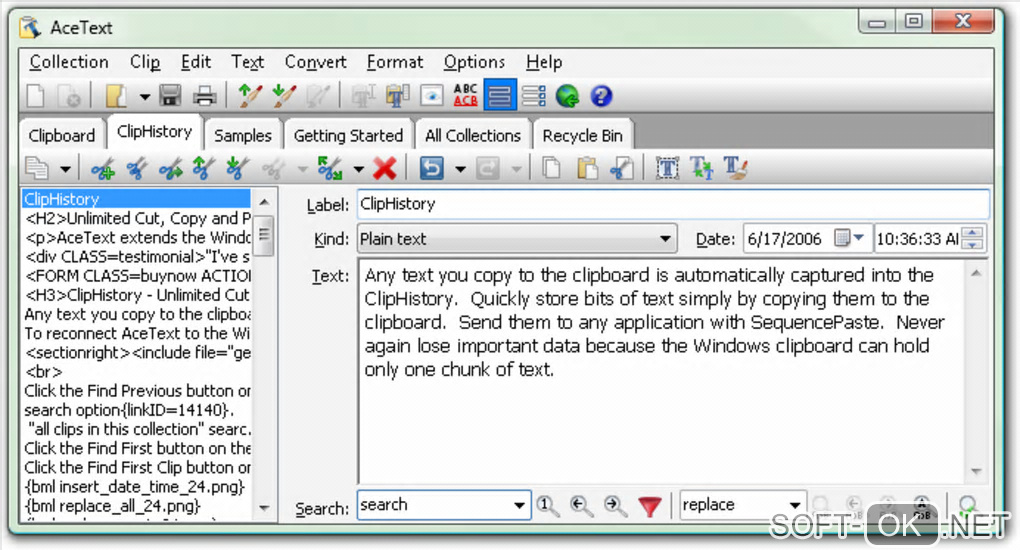Viewport: 1020px width, 550px height.
Task: Open the Options menu
Action: click(x=474, y=62)
